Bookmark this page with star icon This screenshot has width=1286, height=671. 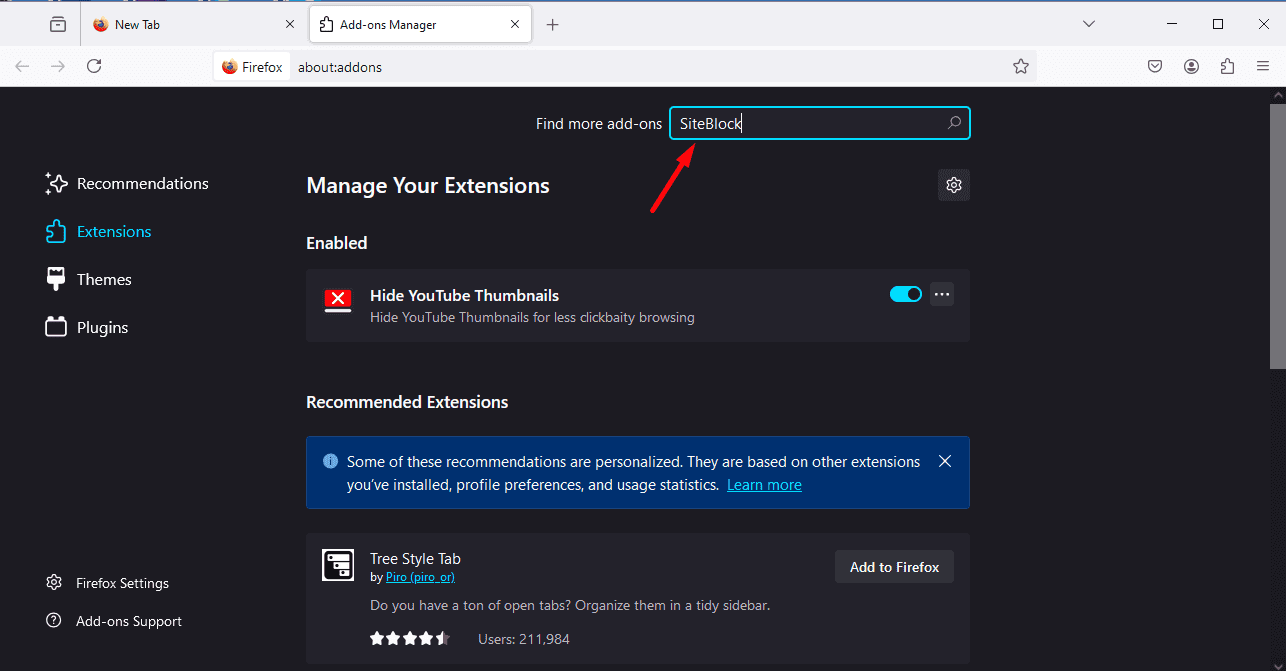pyautogui.click(x=1020, y=67)
